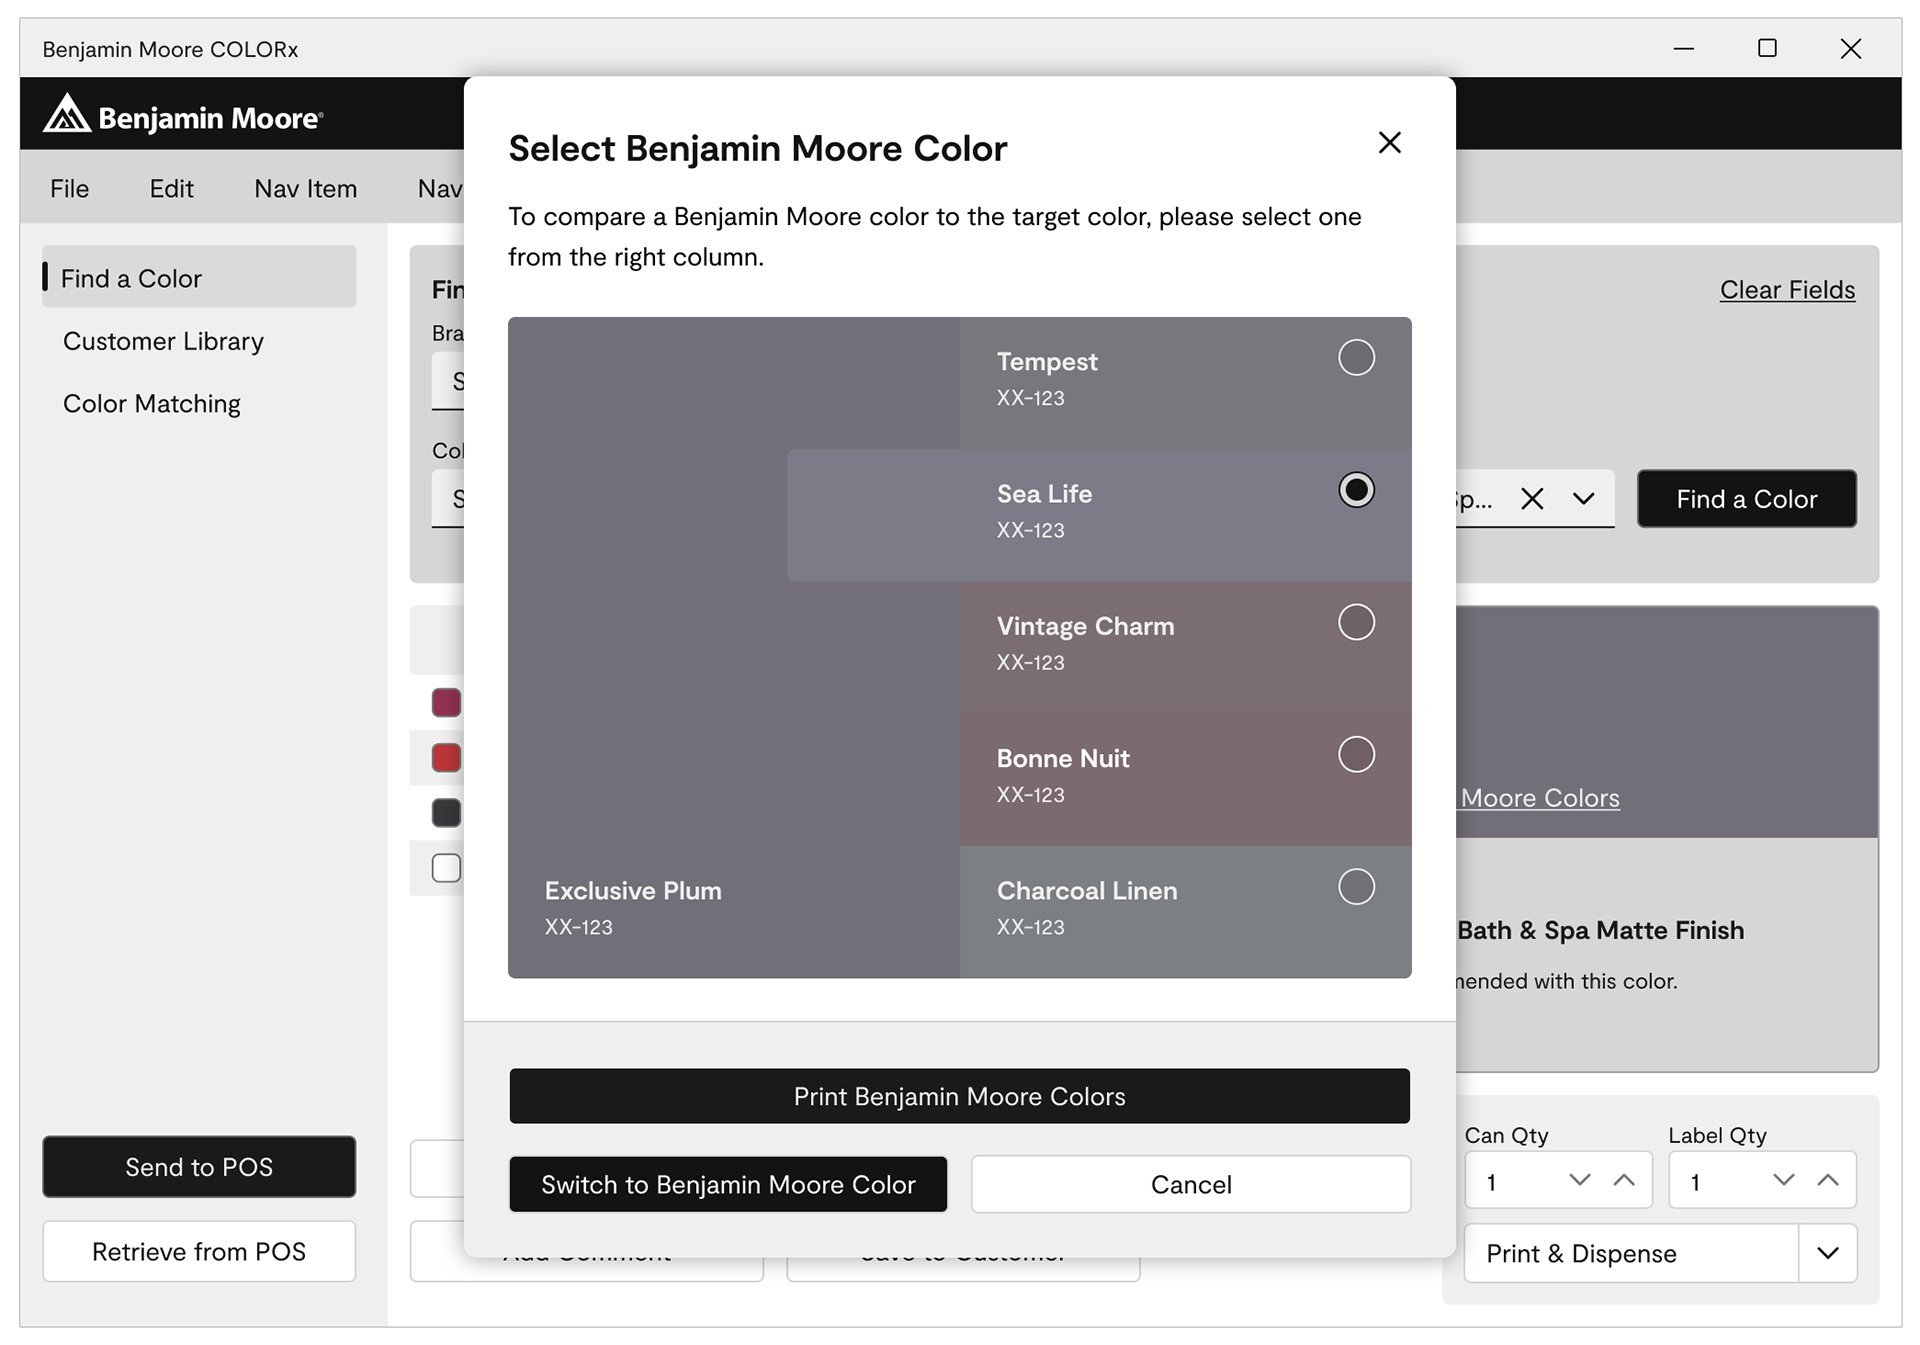Decrease Label Qty with down arrow
Screen dimensions: 1920x1345
tap(1783, 1181)
